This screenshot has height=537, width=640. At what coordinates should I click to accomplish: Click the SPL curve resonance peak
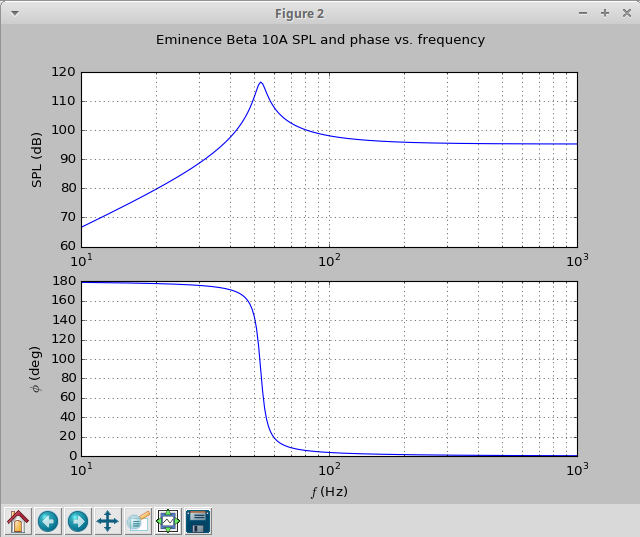(x=261, y=82)
